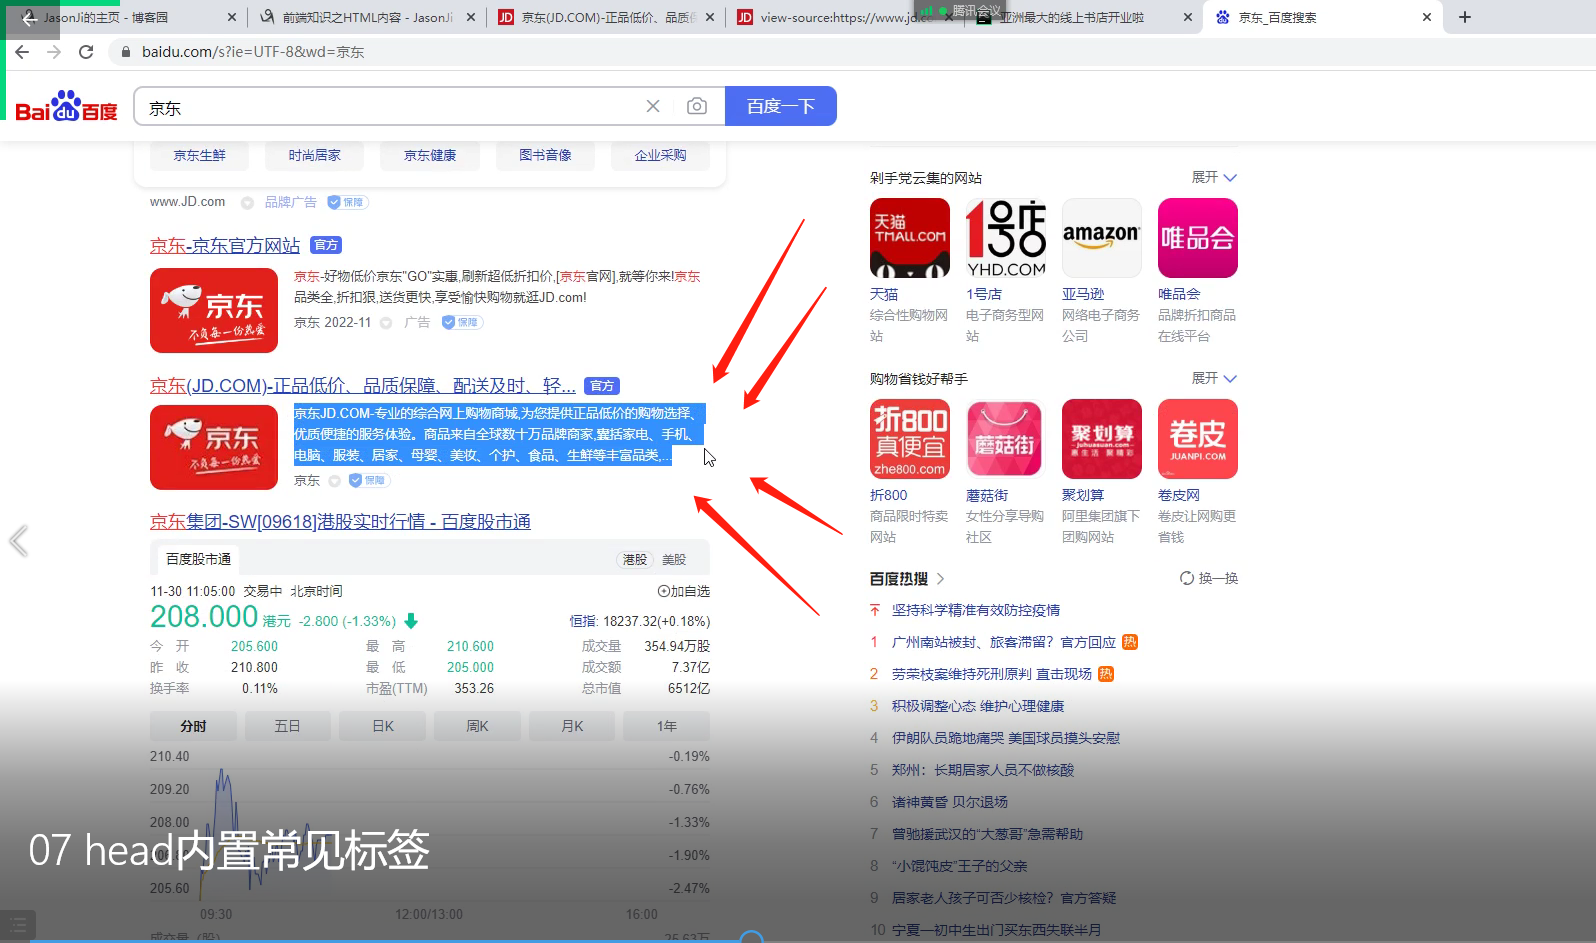Switch stock market to 美股
The height and width of the screenshot is (943, 1596).
(674, 559)
